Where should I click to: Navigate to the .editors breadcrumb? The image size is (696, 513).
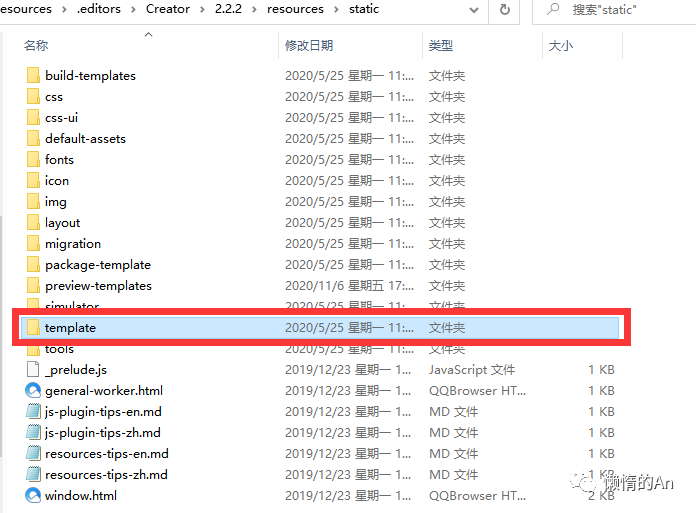pyautogui.click(x=99, y=9)
